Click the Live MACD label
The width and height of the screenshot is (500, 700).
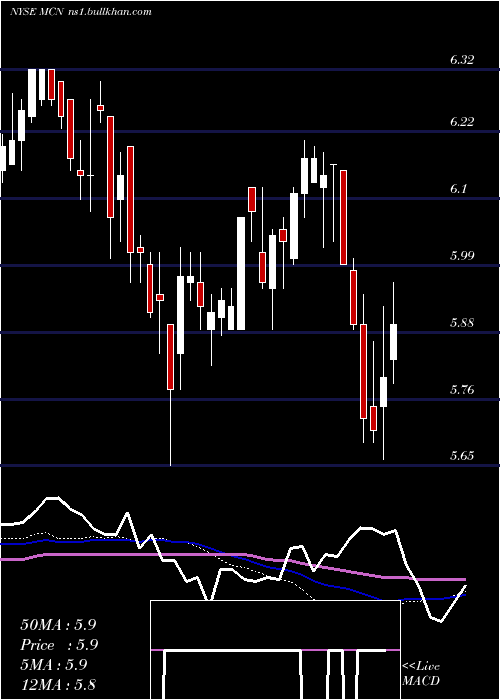(x=421, y=673)
